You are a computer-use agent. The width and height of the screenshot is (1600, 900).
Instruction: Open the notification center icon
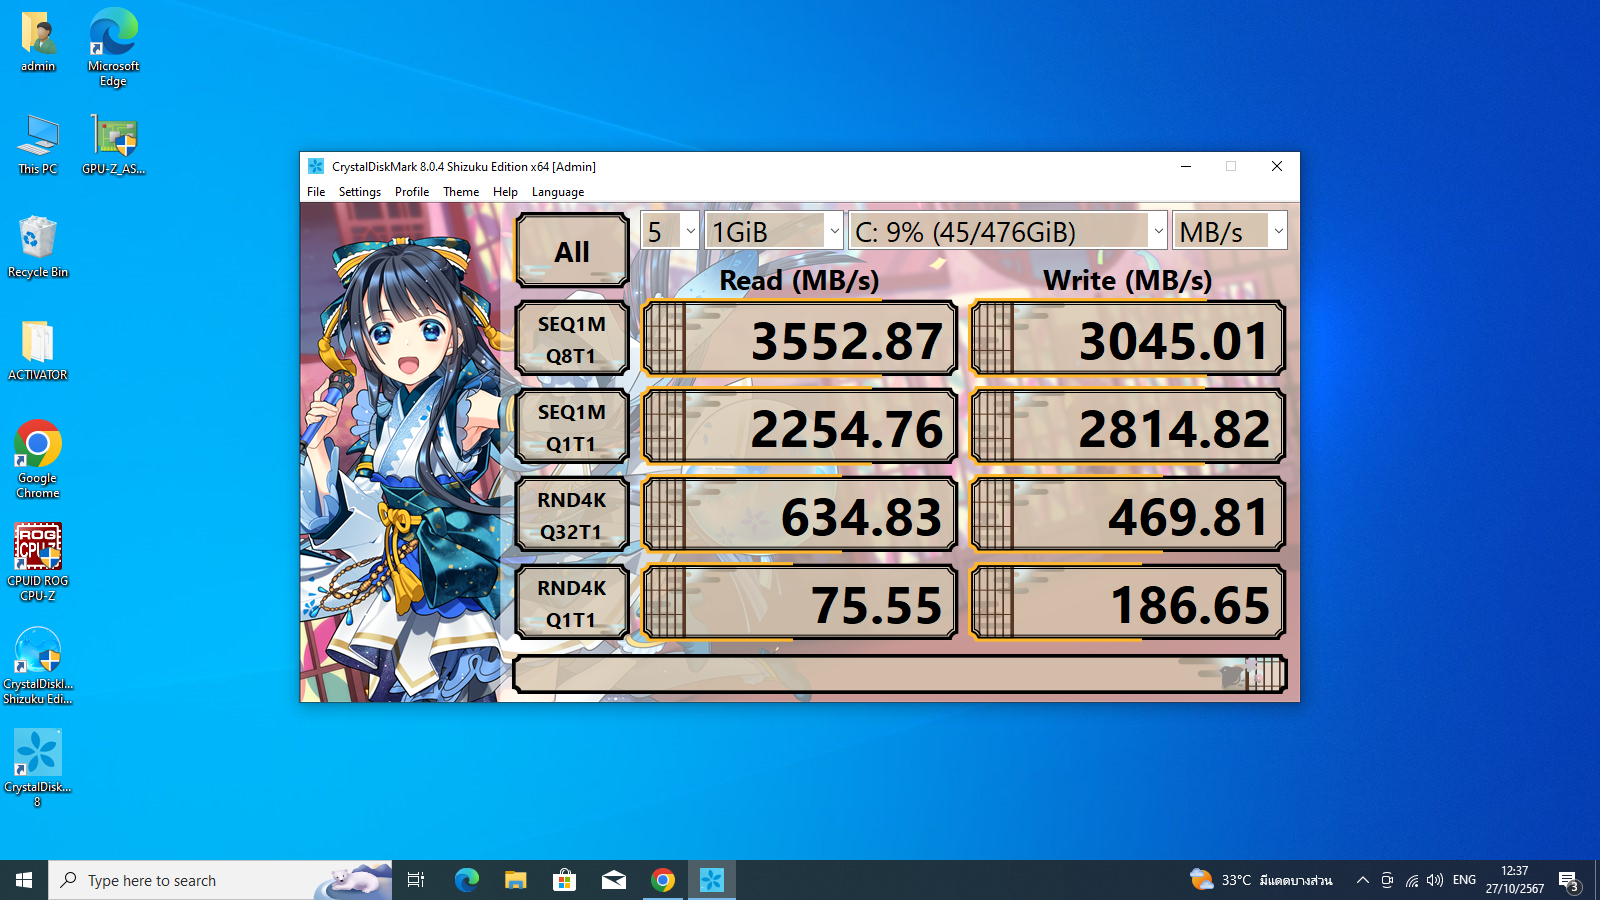pos(1569,880)
